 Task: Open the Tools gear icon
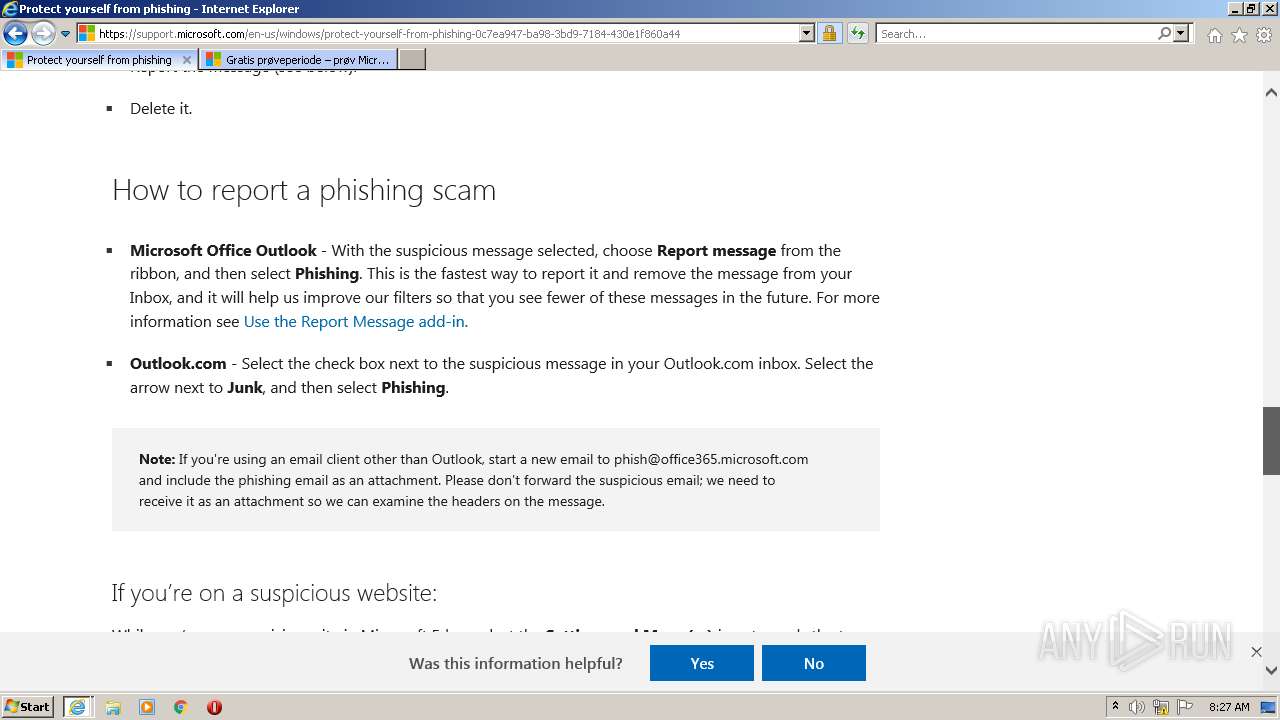(1264, 35)
